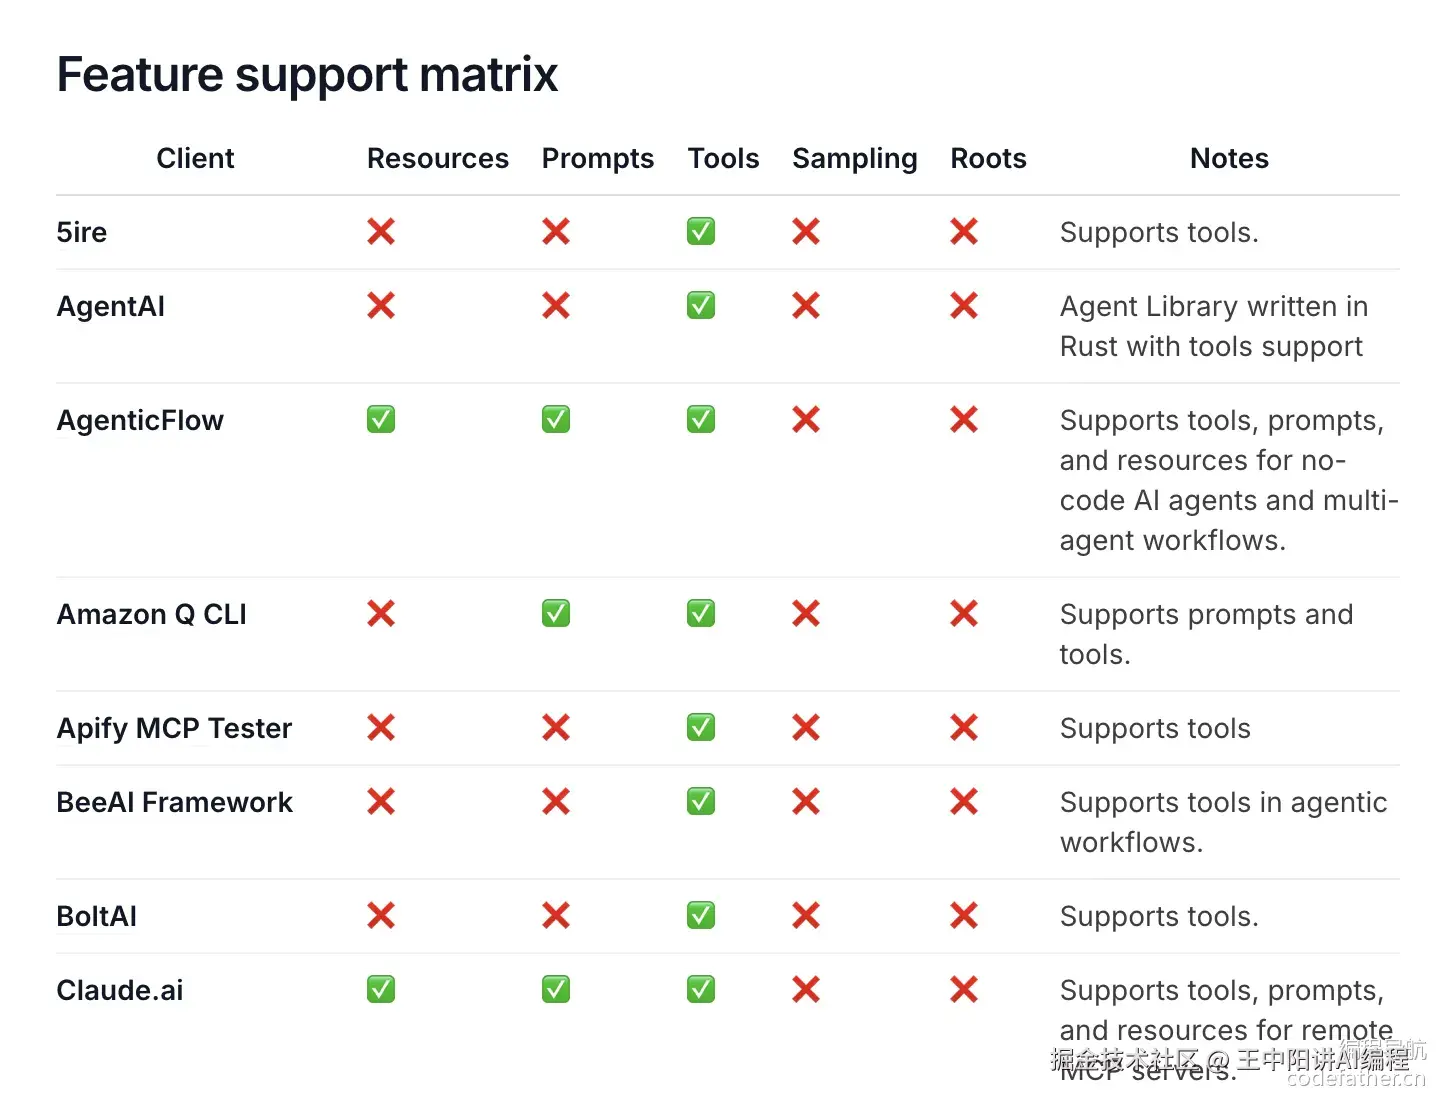
Task: Click BeeAI Framework's green Tools checkmark
Action: click(x=701, y=802)
